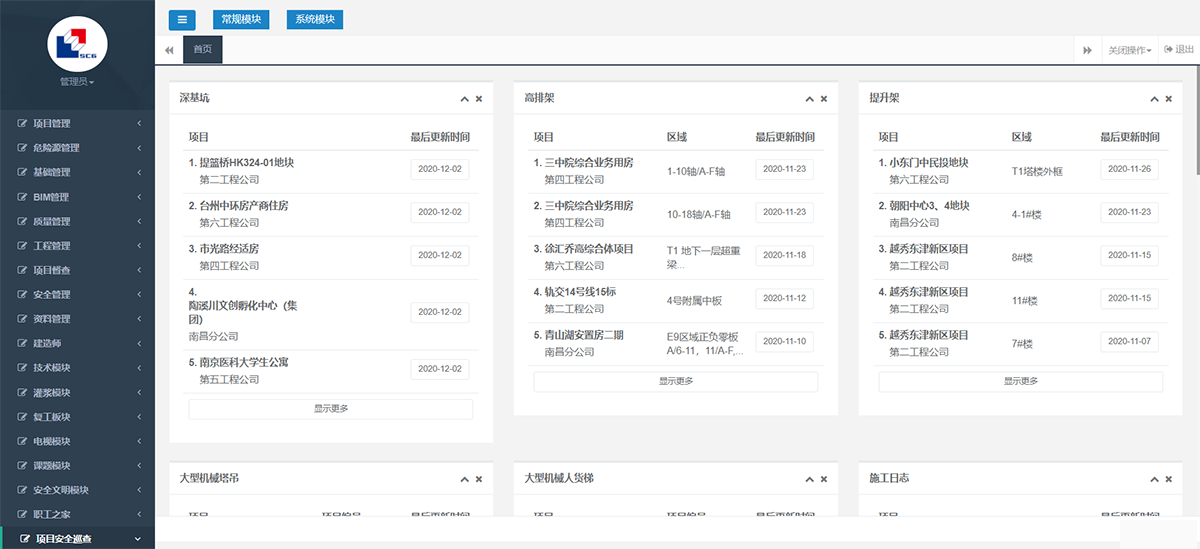Open the 管理员 user dropdown
Viewport: 1200px width, 549px height.
[x=77, y=82]
